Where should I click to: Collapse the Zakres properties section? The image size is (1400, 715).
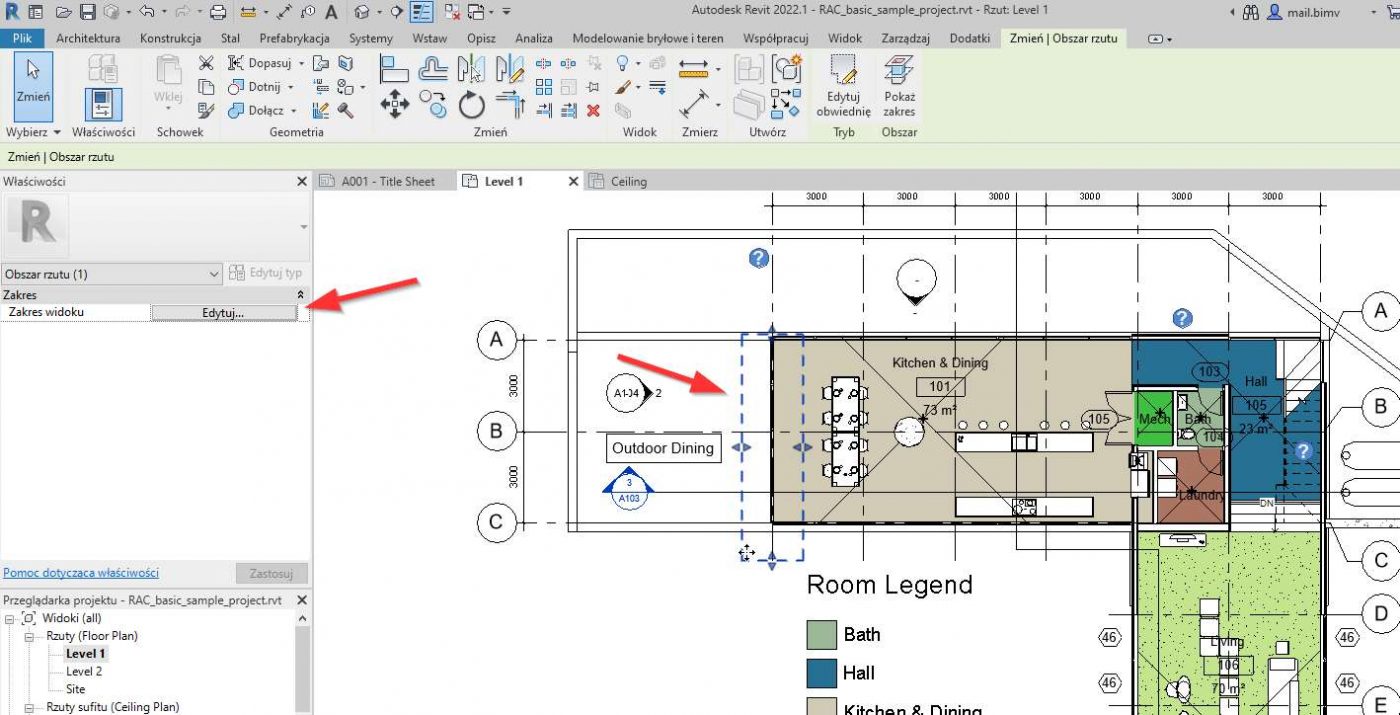pos(301,295)
